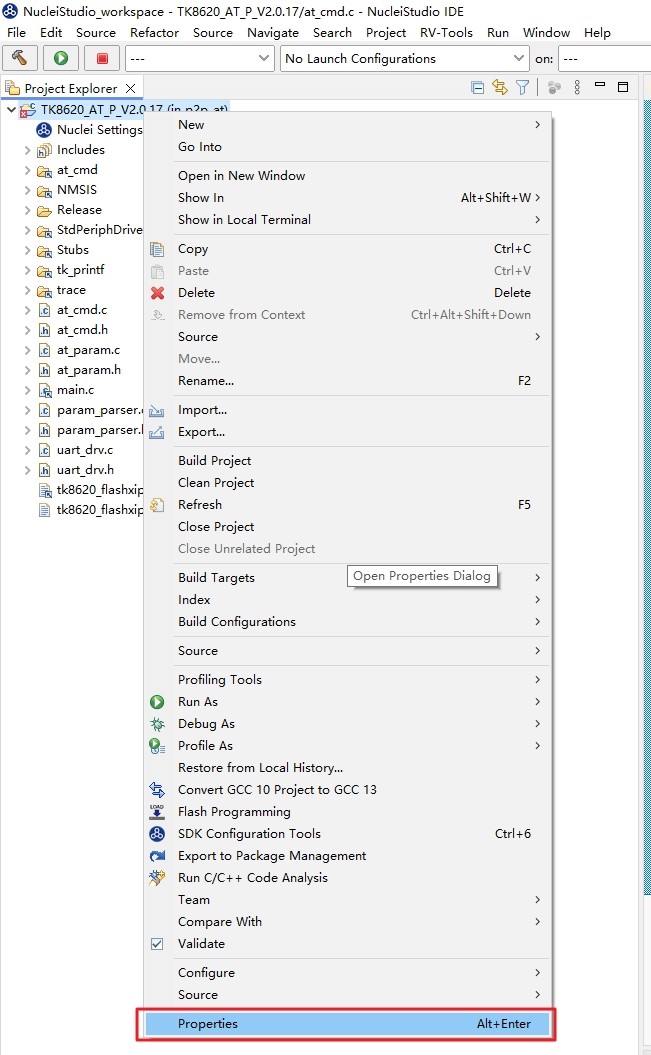Image resolution: width=651 pixels, height=1055 pixels.
Task: Open Project Explorer view menu dots
Action: pos(577,87)
